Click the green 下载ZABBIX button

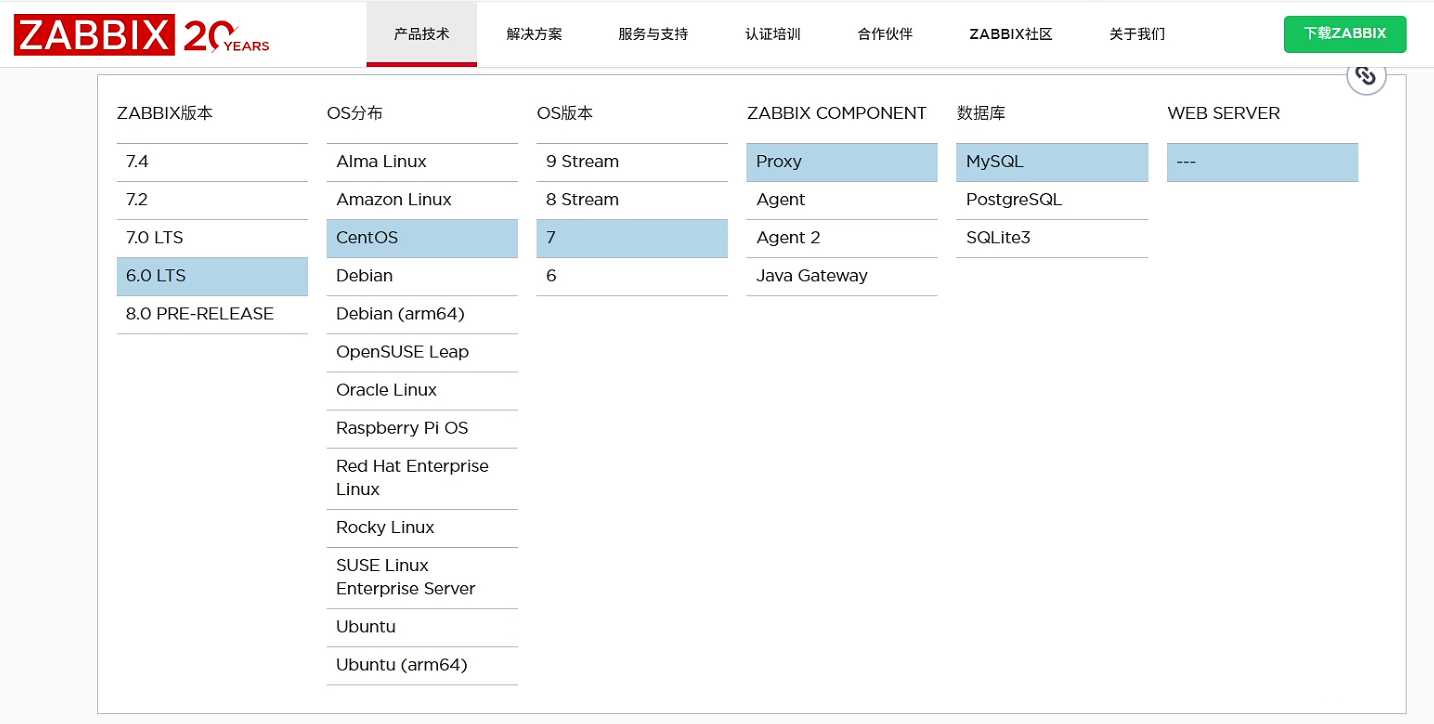click(1345, 34)
